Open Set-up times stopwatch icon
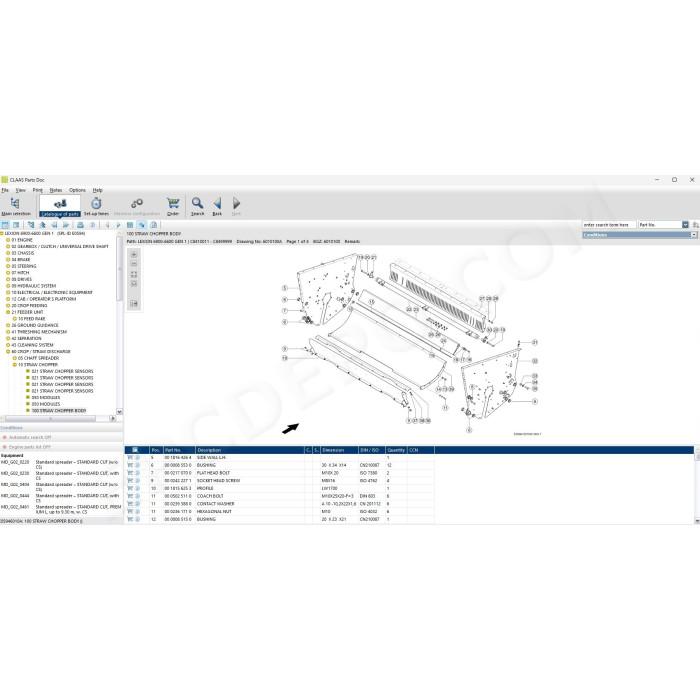The width and height of the screenshot is (700, 700). pyautogui.click(x=96, y=206)
